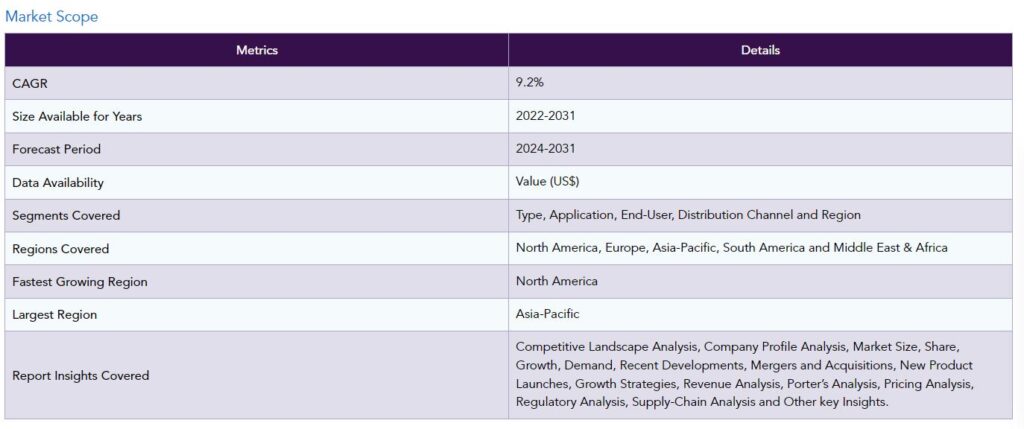The width and height of the screenshot is (1024, 429).
Task: Click the Type, Application, End-User segments text
Action: (x=688, y=215)
